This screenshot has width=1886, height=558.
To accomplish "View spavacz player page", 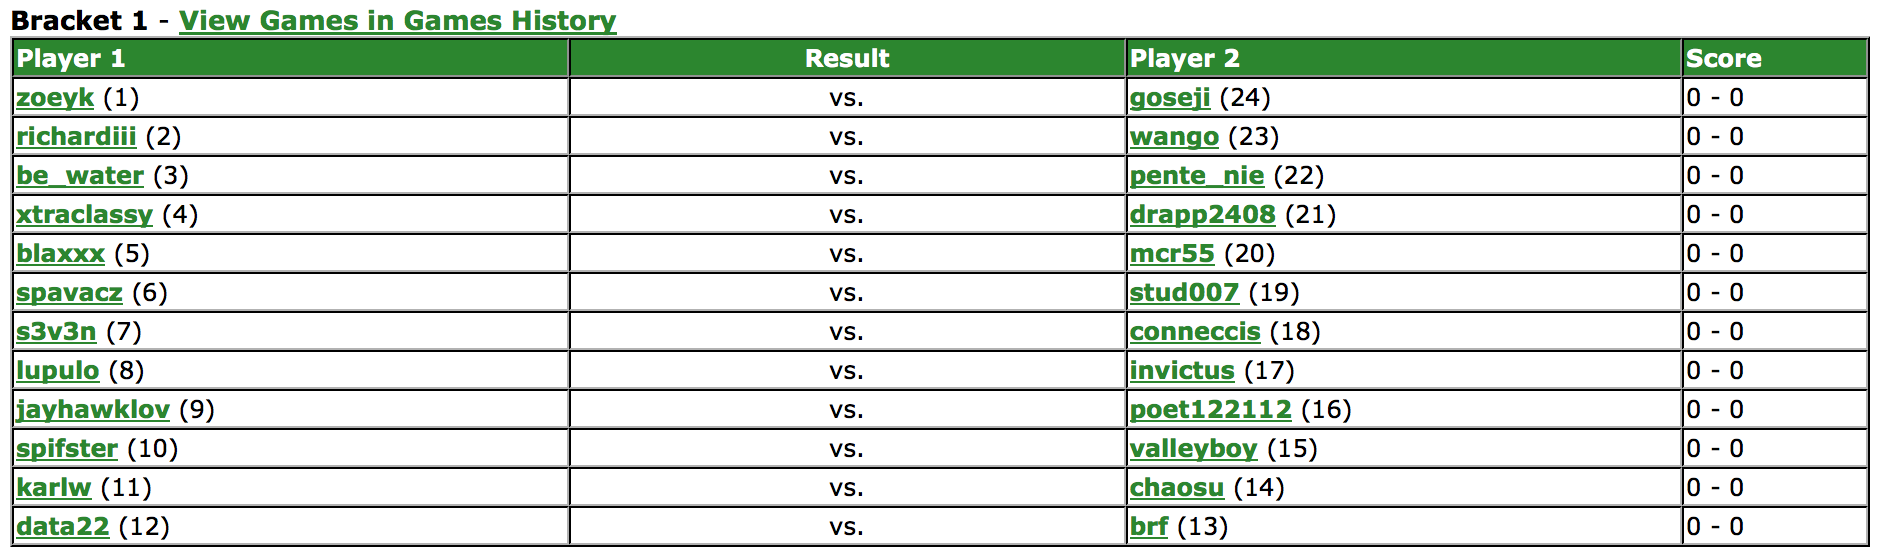I will point(69,293).
